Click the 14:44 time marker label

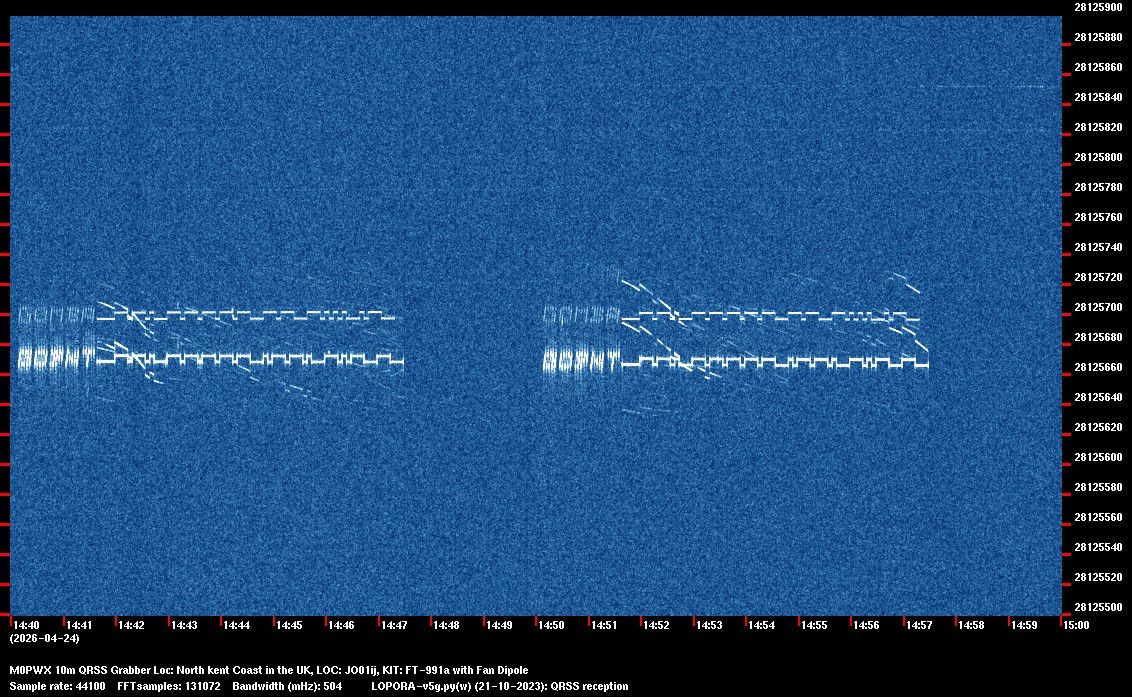236,625
